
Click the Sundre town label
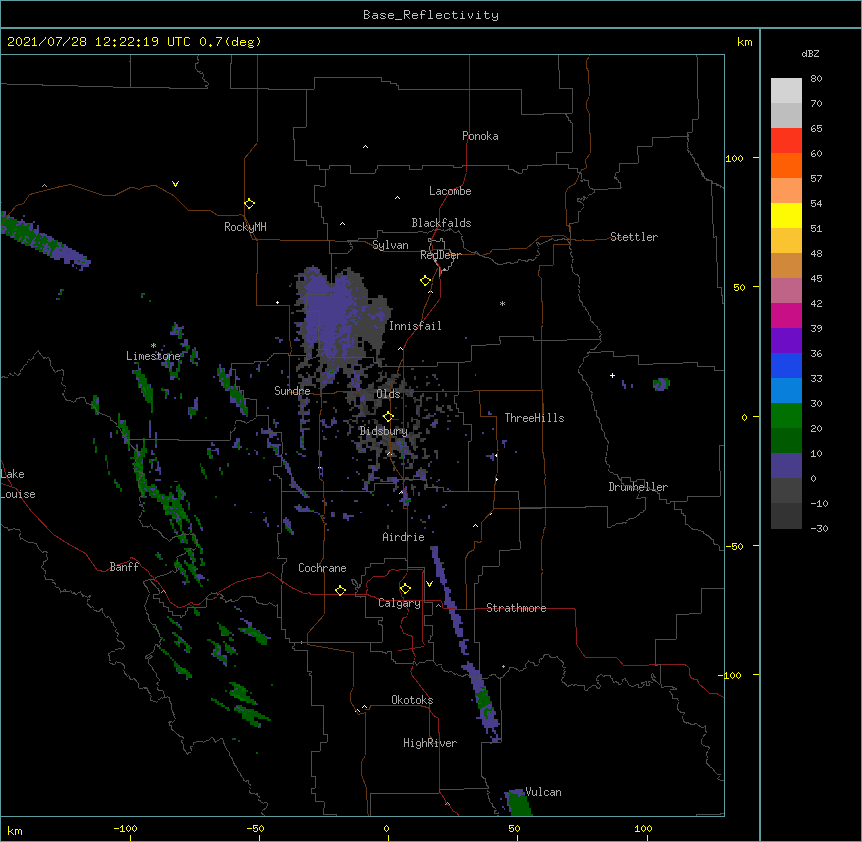292,391
